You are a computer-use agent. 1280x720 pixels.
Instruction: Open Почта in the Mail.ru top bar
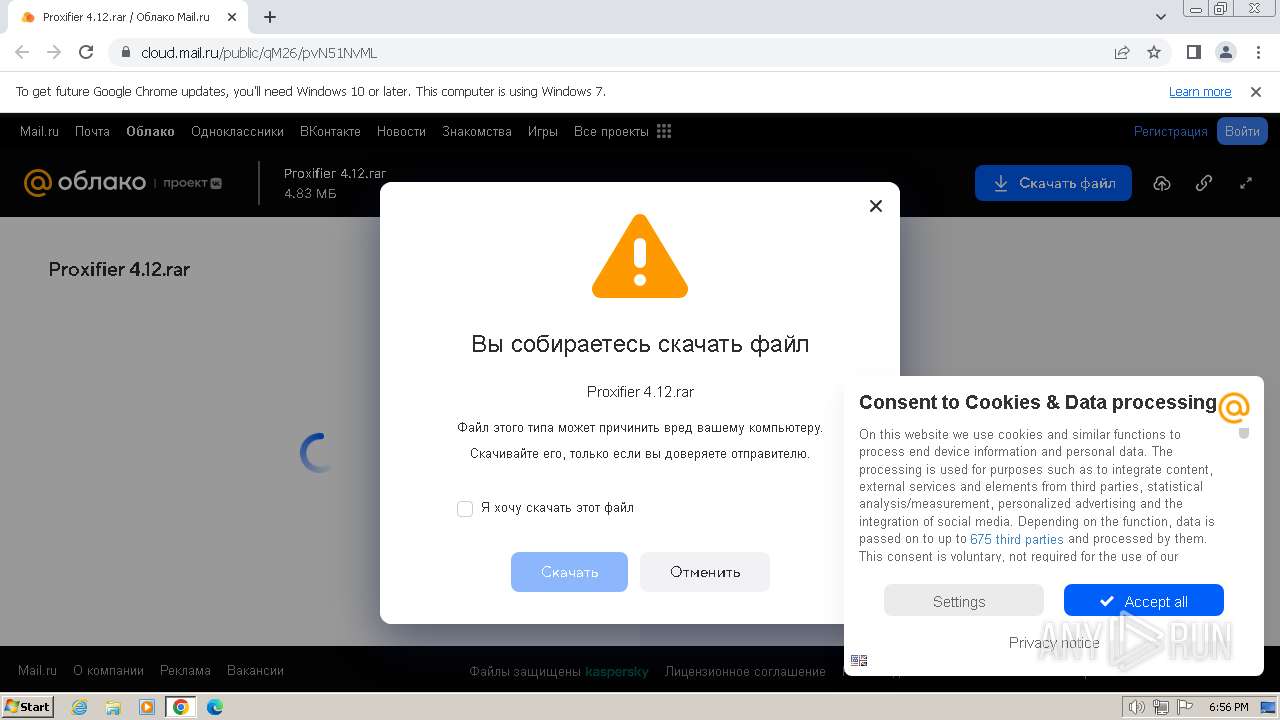(x=92, y=131)
